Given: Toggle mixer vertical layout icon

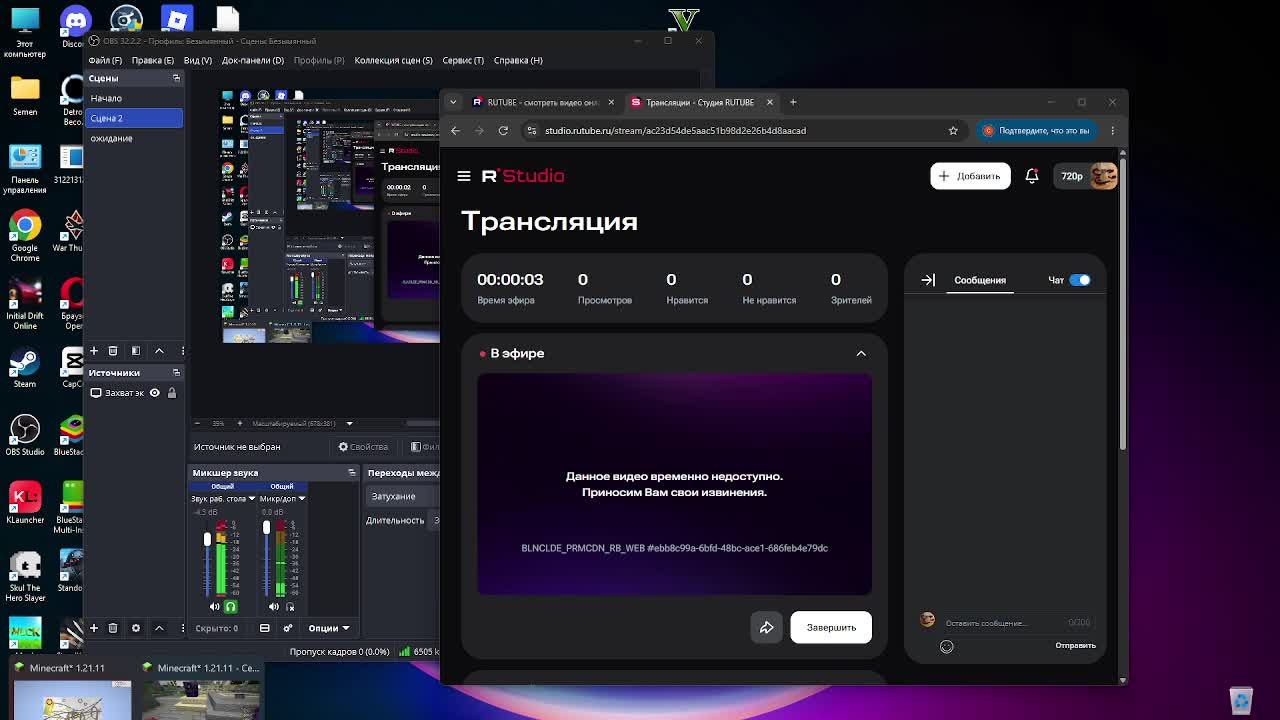Looking at the screenshot, I should click(265, 628).
